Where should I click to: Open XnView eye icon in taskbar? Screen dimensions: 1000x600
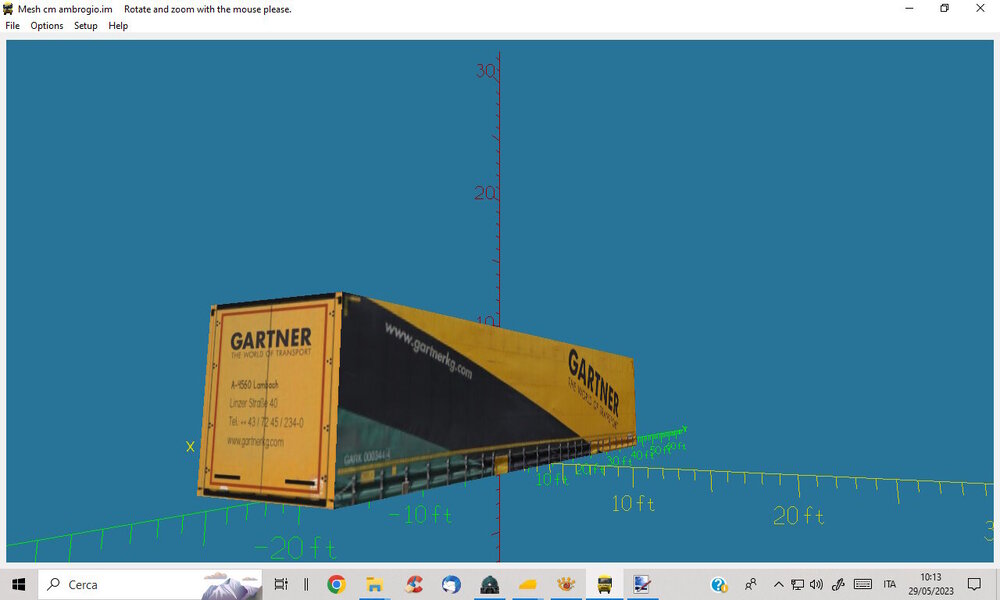[566, 584]
